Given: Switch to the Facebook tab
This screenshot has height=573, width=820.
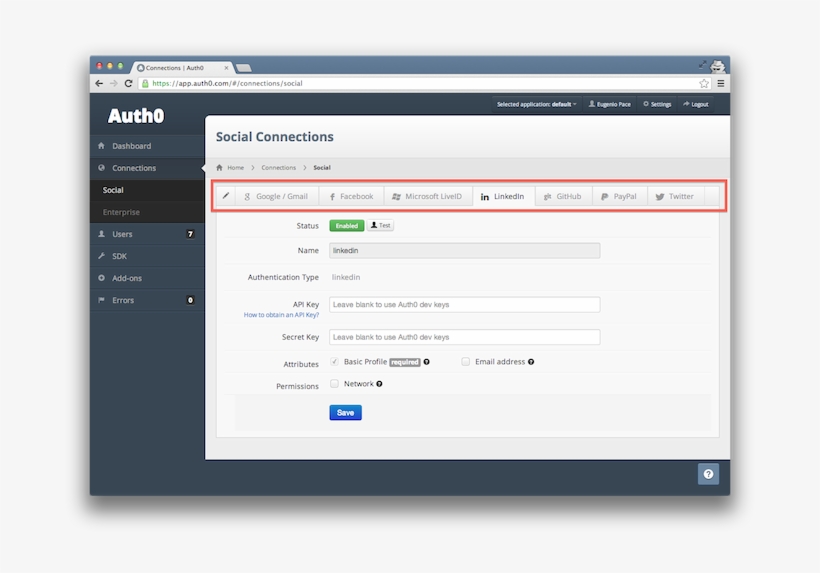Looking at the screenshot, I should [351, 197].
